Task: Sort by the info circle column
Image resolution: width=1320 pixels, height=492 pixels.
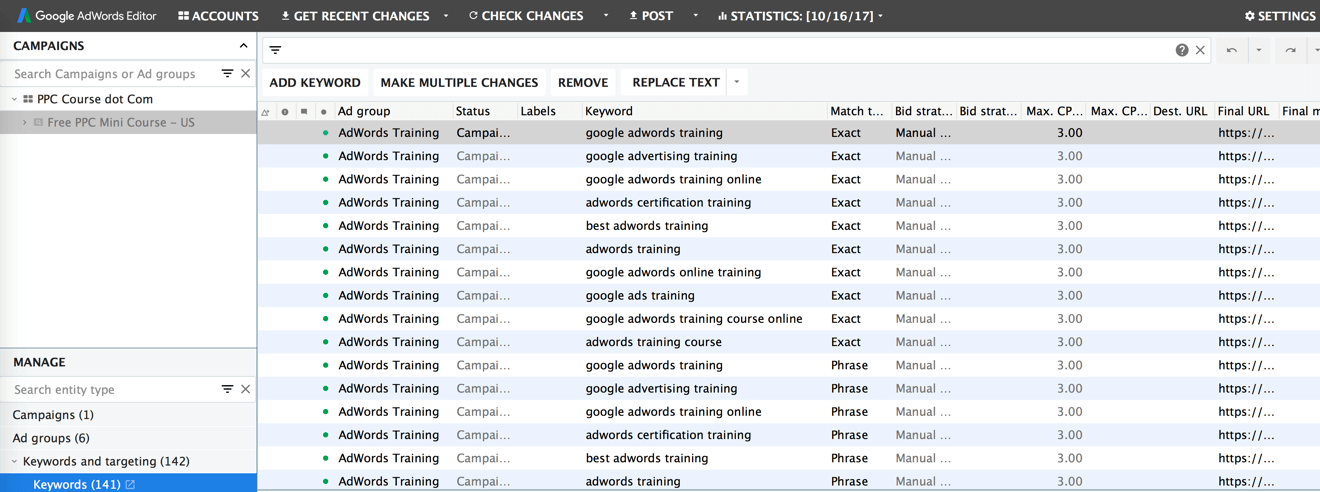Action: (285, 112)
